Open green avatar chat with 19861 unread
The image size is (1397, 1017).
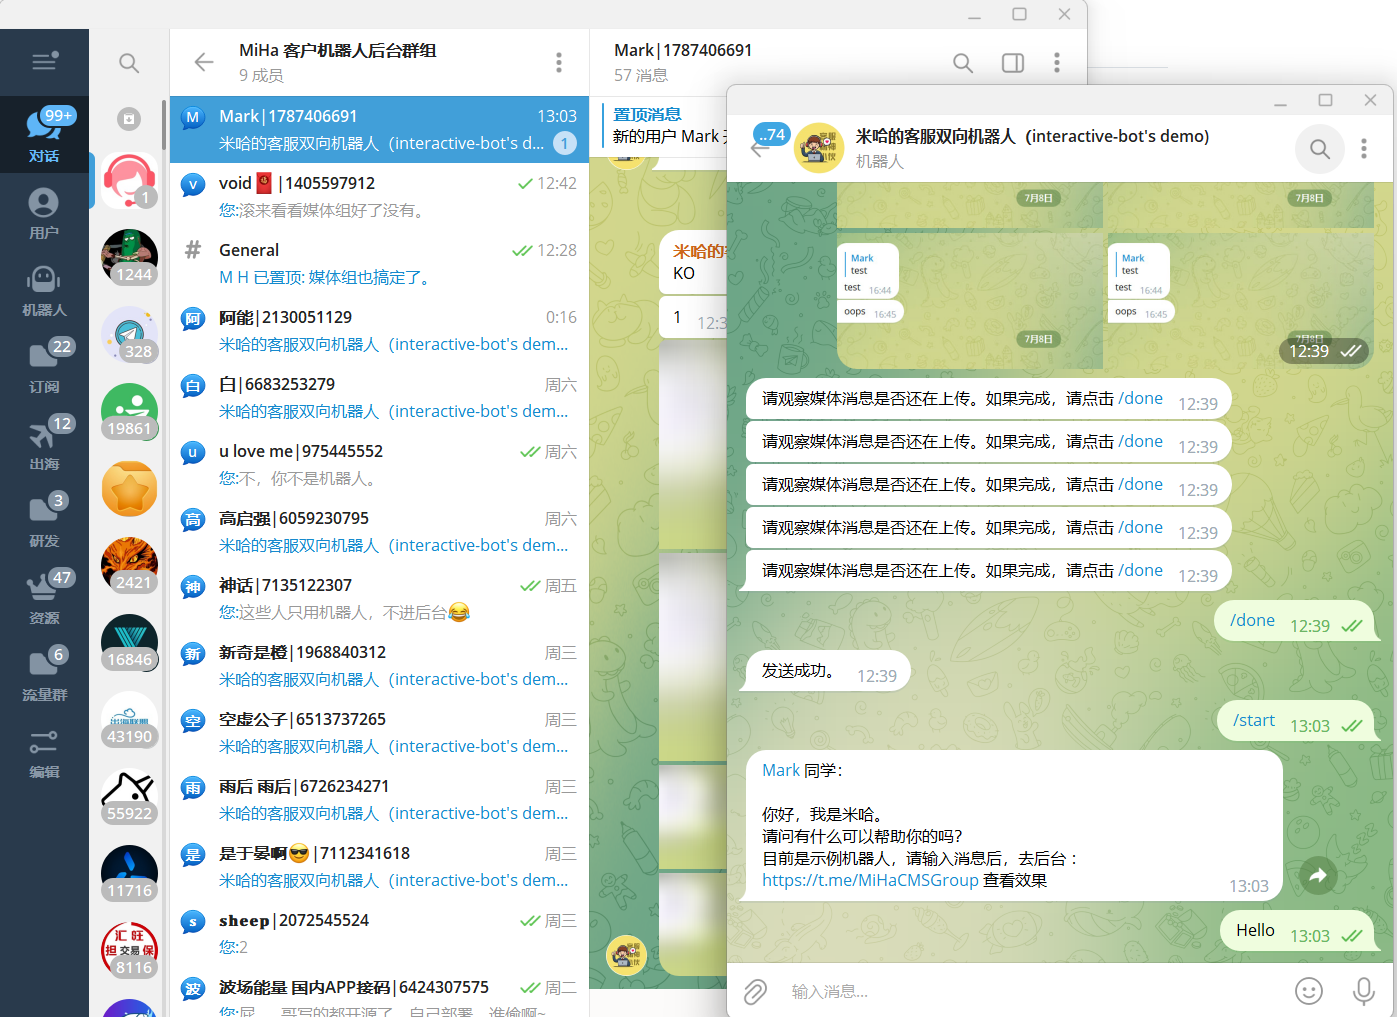pyautogui.click(x=129, y=411)
